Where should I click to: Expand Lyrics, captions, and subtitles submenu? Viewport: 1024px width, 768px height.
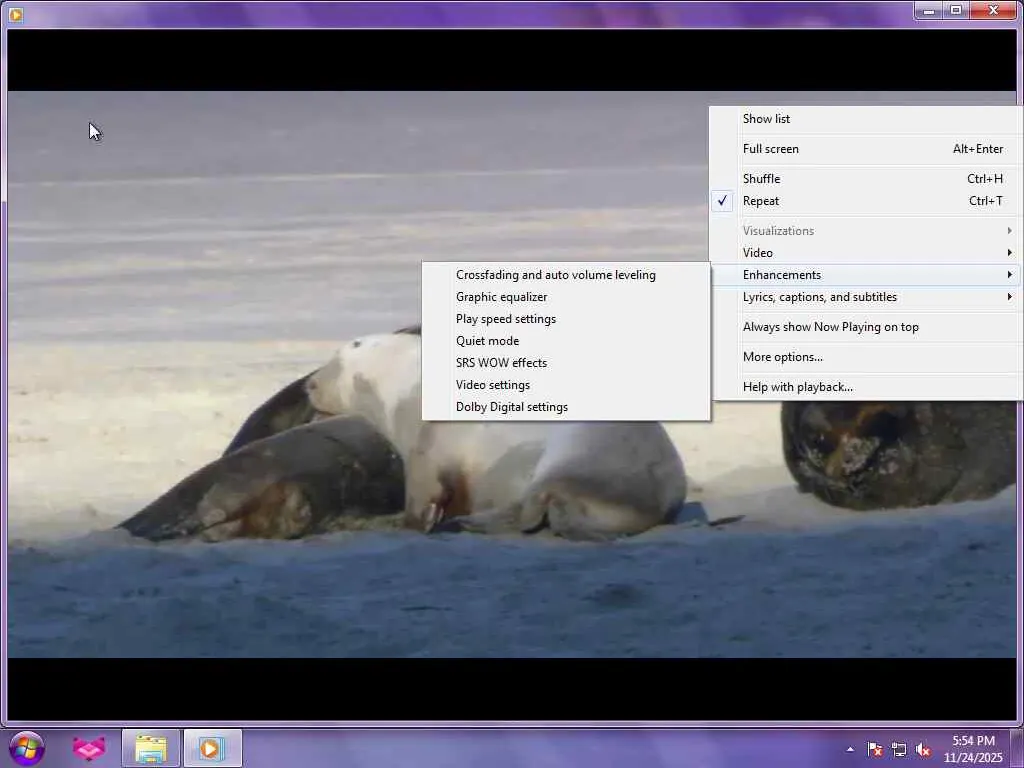tap(819, 297)
